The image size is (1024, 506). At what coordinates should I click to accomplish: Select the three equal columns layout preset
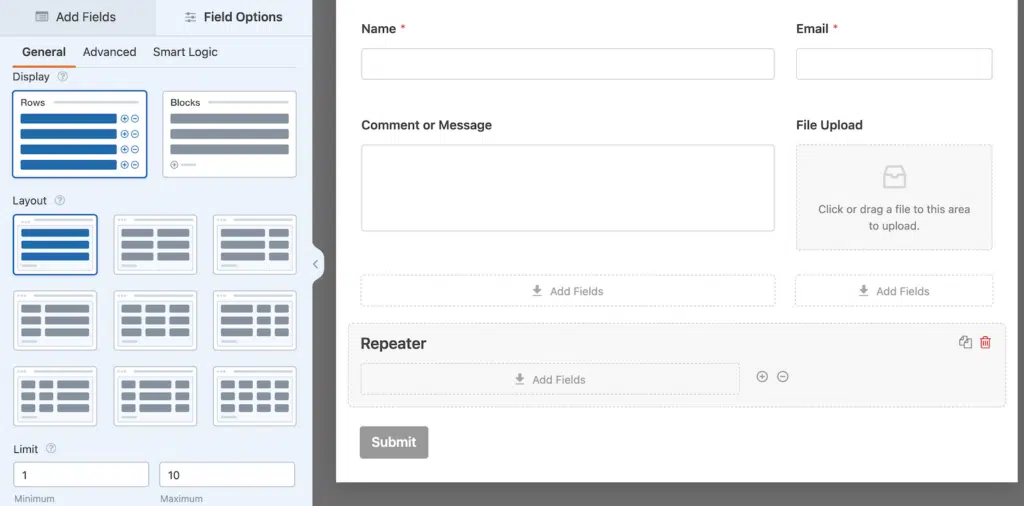click(155, 321)
